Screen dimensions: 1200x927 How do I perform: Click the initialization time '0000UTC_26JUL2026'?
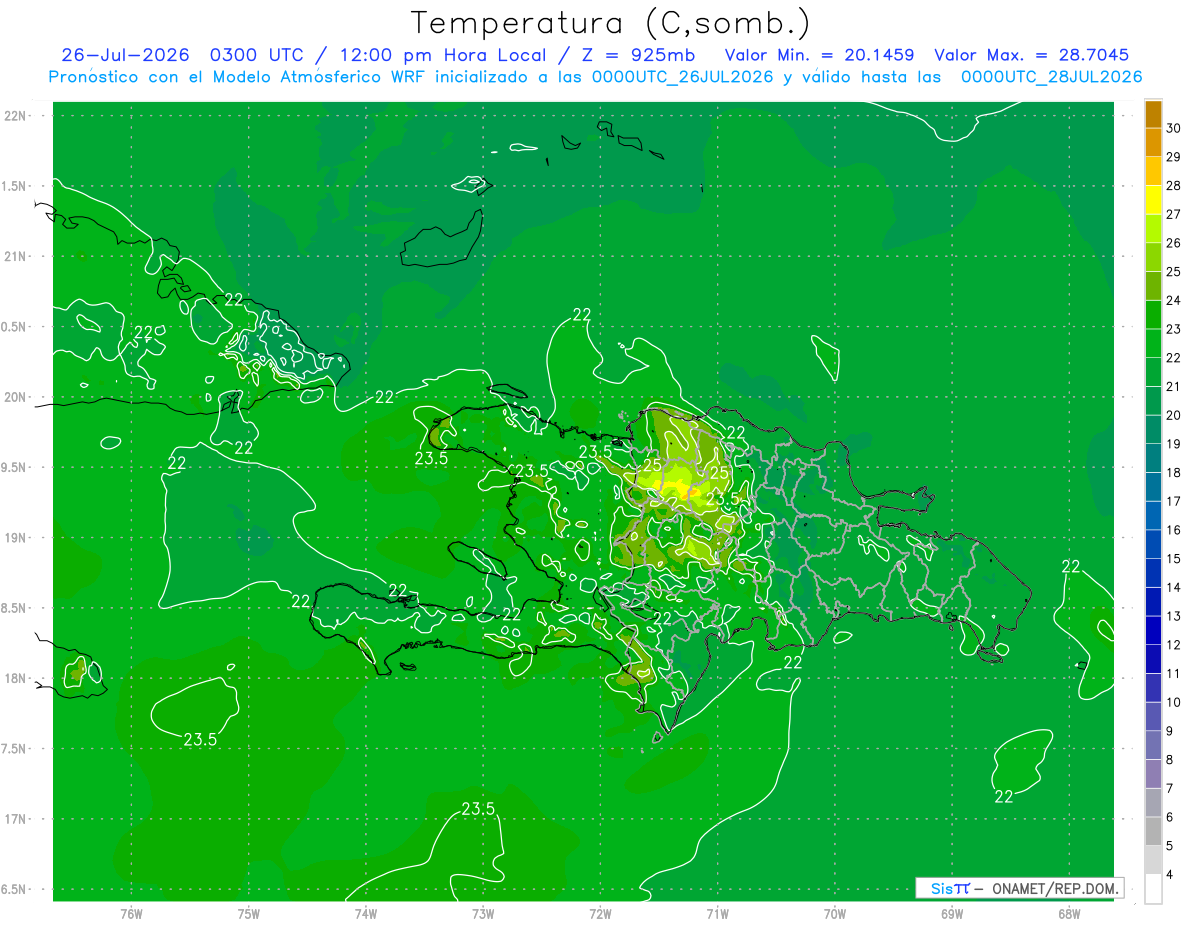[x=683, y=77]
